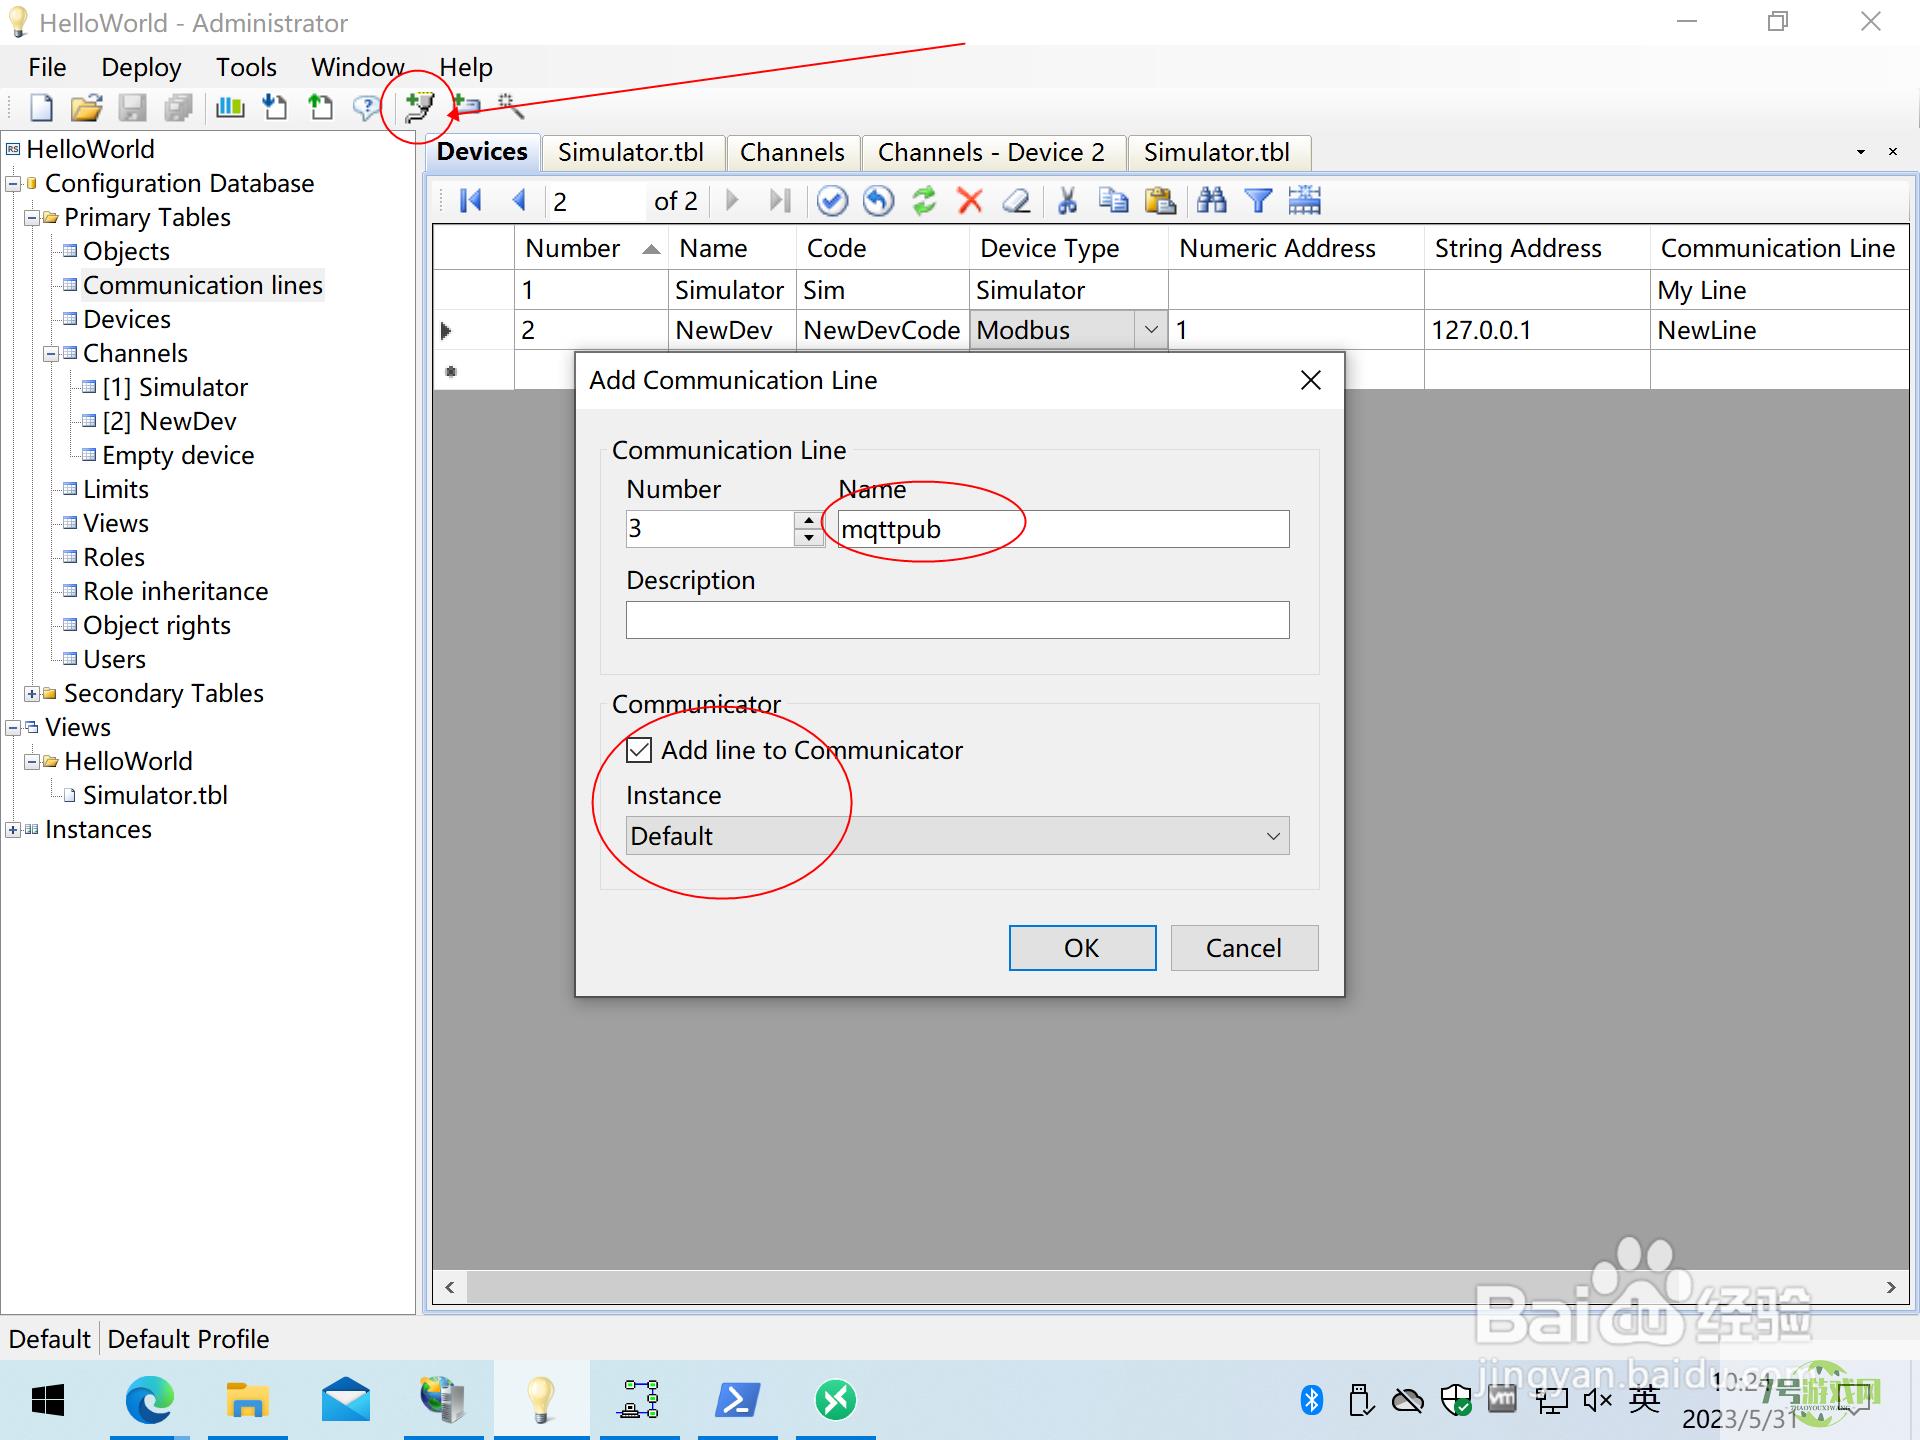Cut selection with scissors icon
The image size is (1920, 1440).
tap(1067, 201)
